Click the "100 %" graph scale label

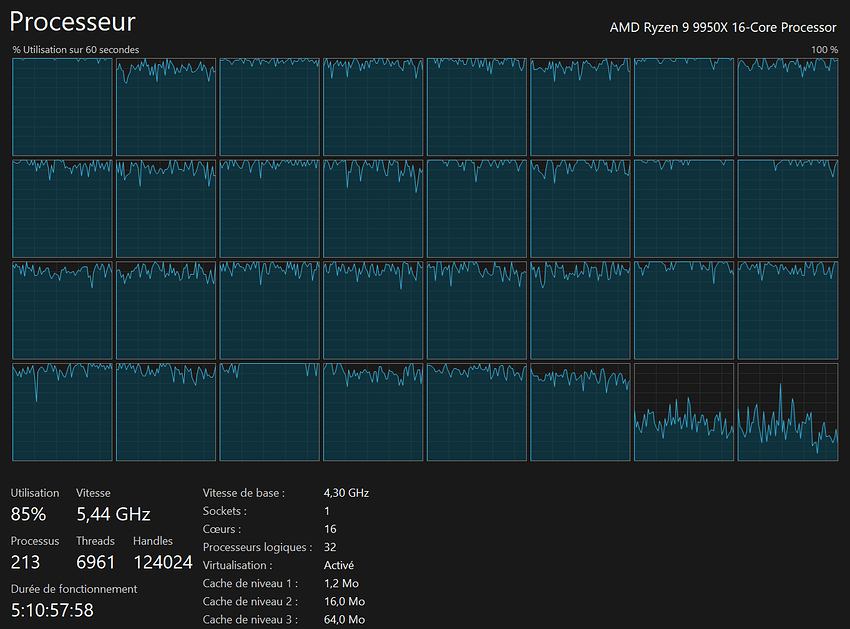tap(824, 49)
